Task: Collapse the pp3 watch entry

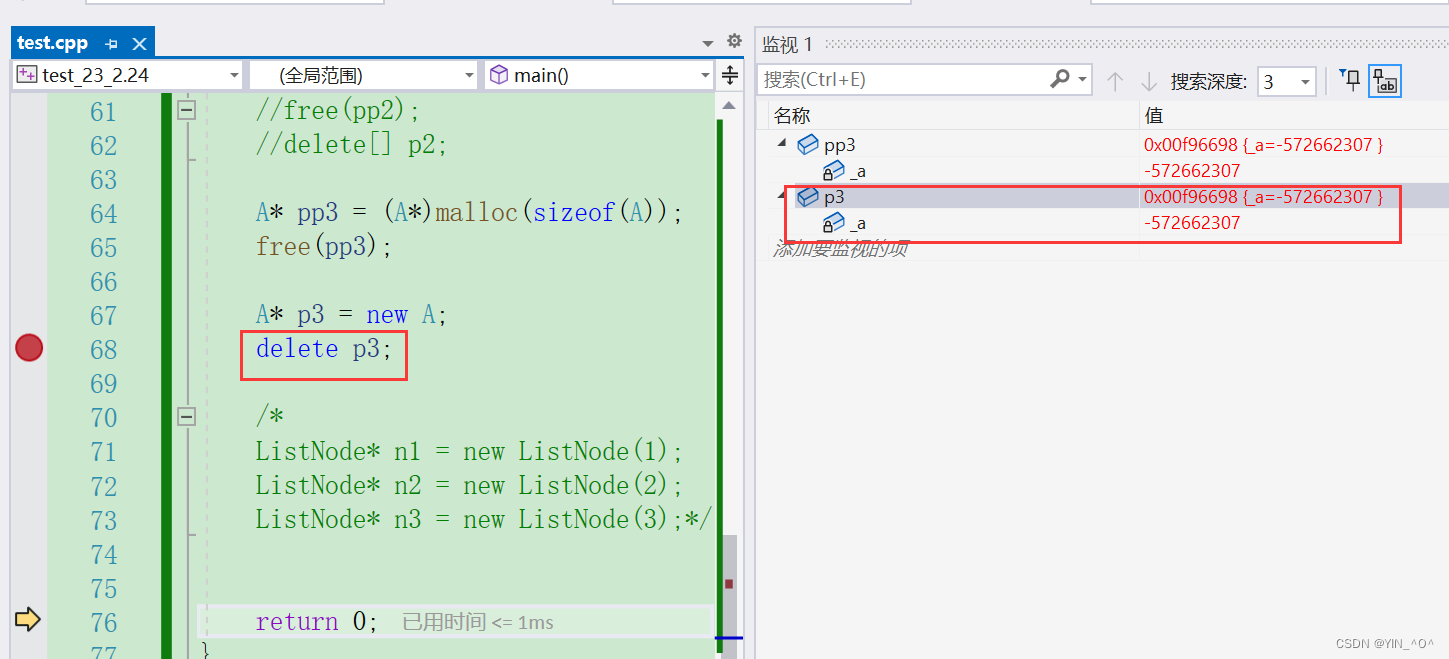Action: click(783, 144)
